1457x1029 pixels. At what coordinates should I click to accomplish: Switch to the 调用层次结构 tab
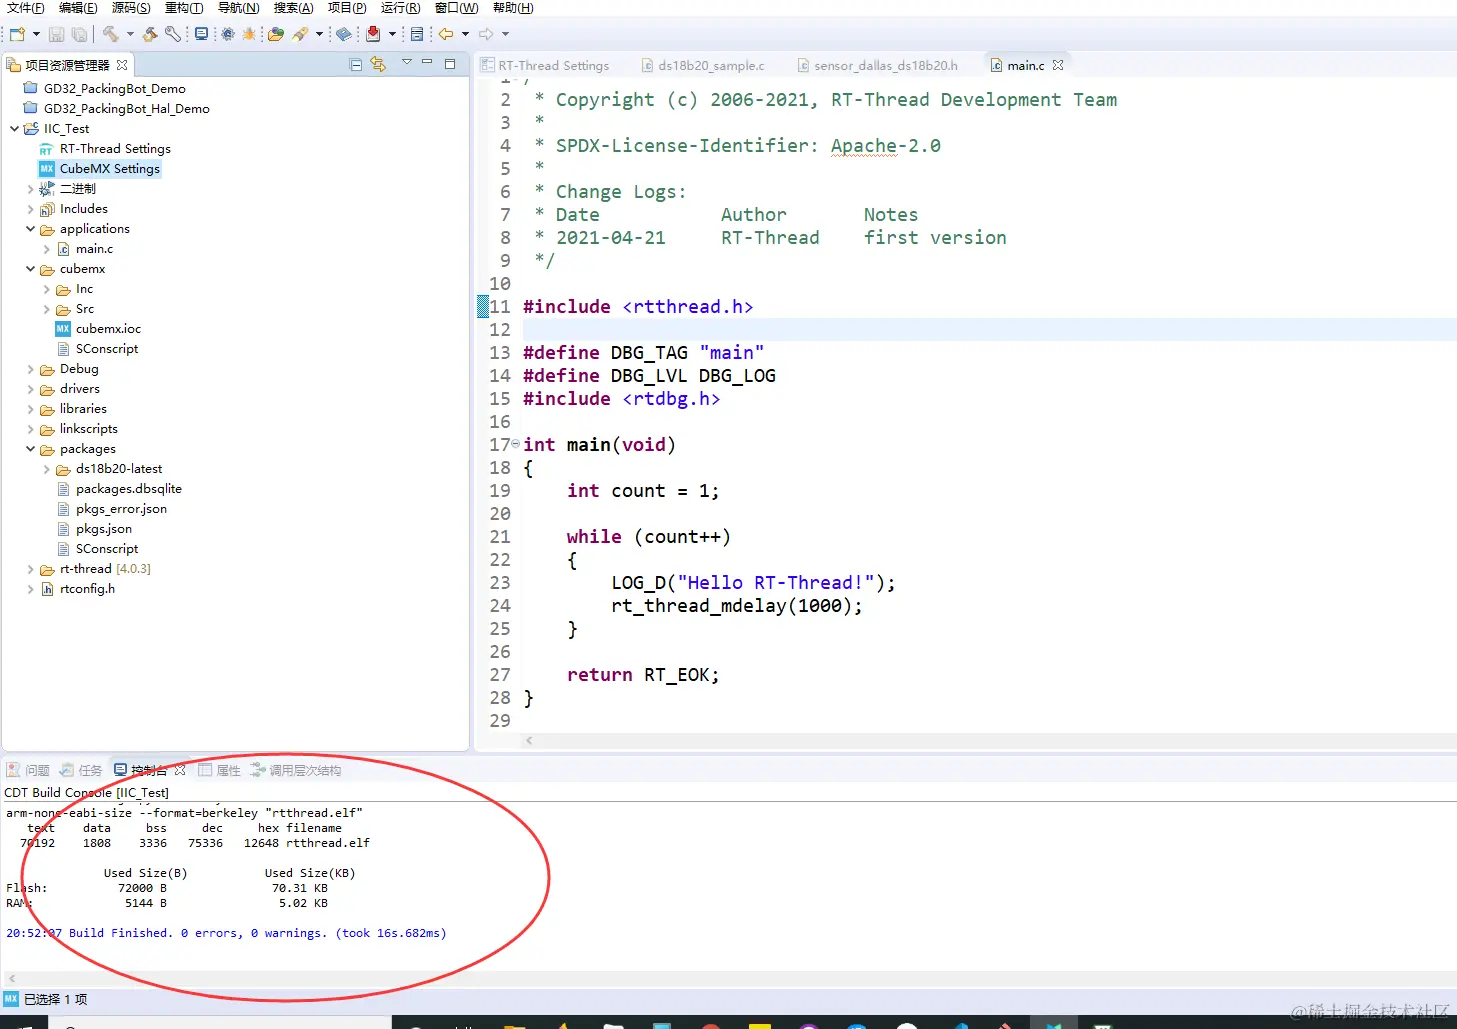click(x=296, y=770)
